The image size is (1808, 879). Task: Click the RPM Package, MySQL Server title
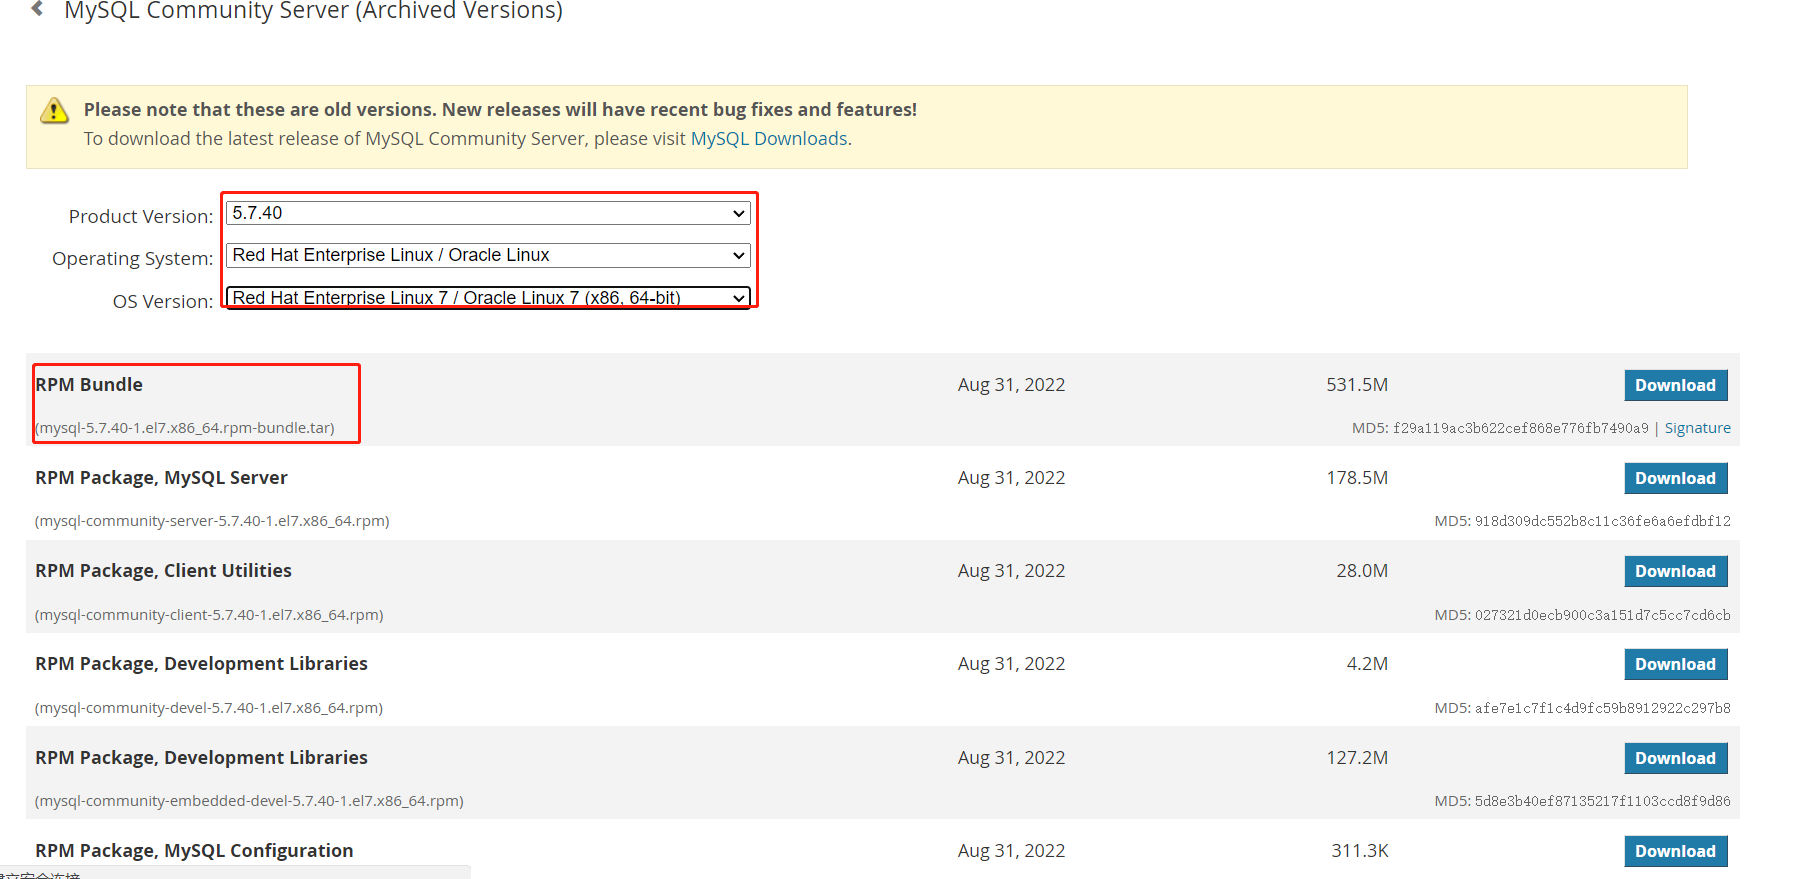tap(161, 478)
